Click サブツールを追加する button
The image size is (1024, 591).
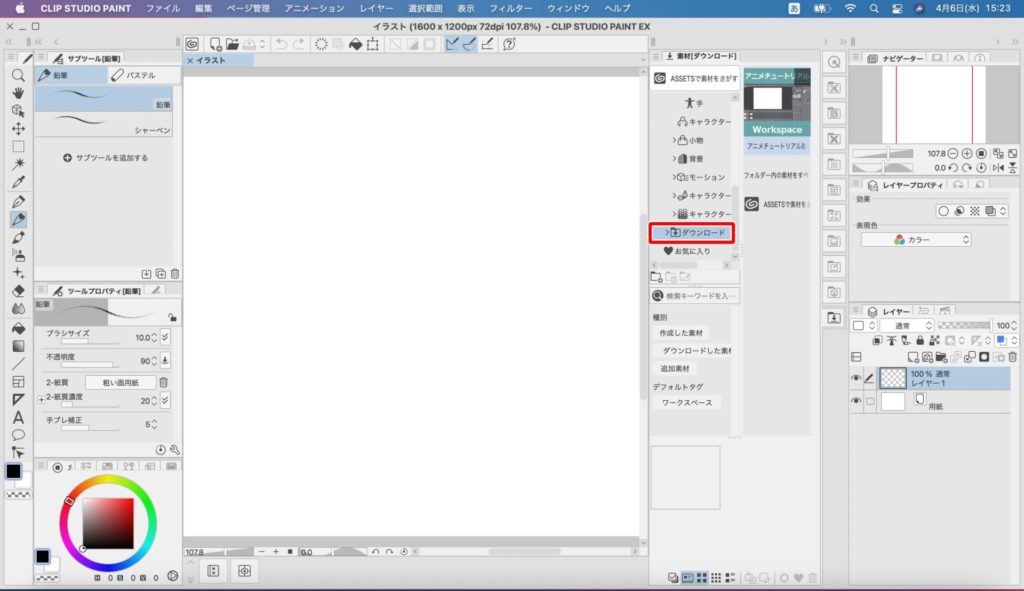click(106, 158)
